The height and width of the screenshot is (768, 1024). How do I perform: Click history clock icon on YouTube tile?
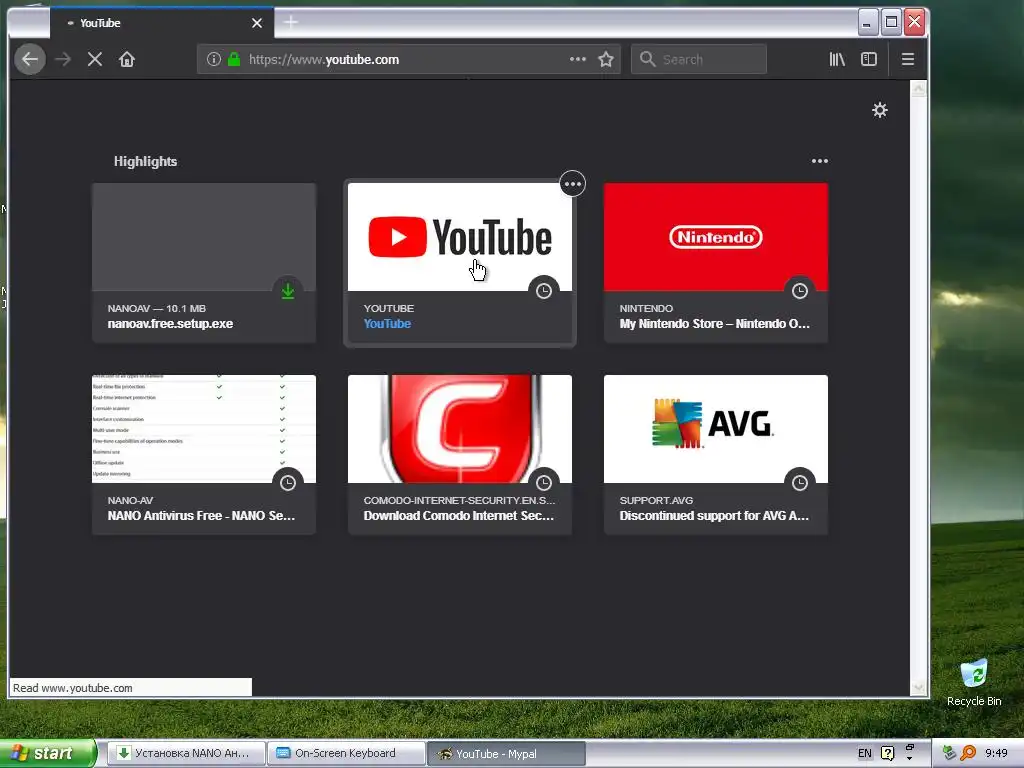point(543,291)
